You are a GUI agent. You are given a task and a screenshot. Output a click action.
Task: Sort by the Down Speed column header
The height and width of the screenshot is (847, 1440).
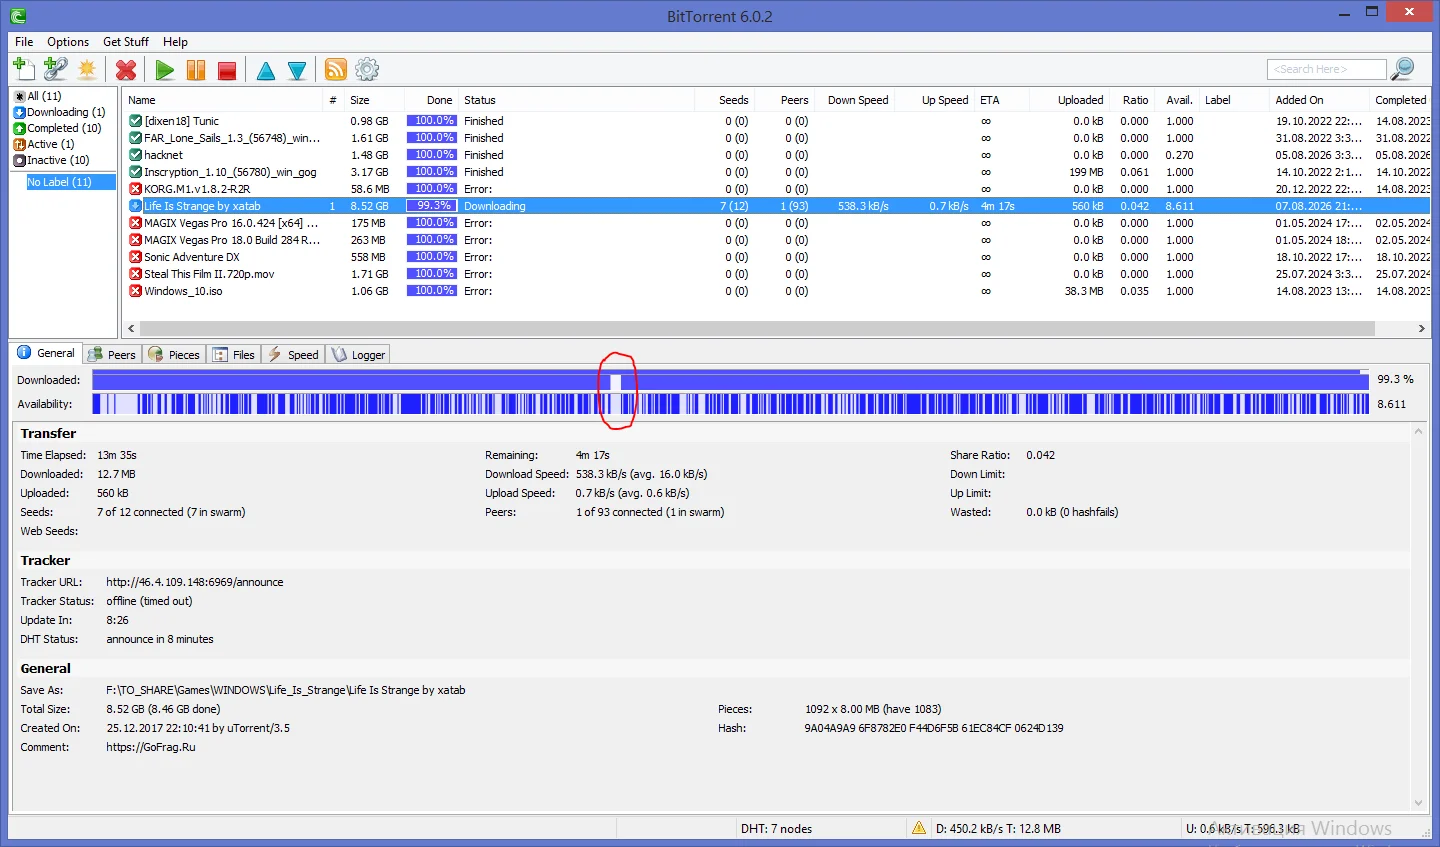pyautogui.click(x=854, y=100)
